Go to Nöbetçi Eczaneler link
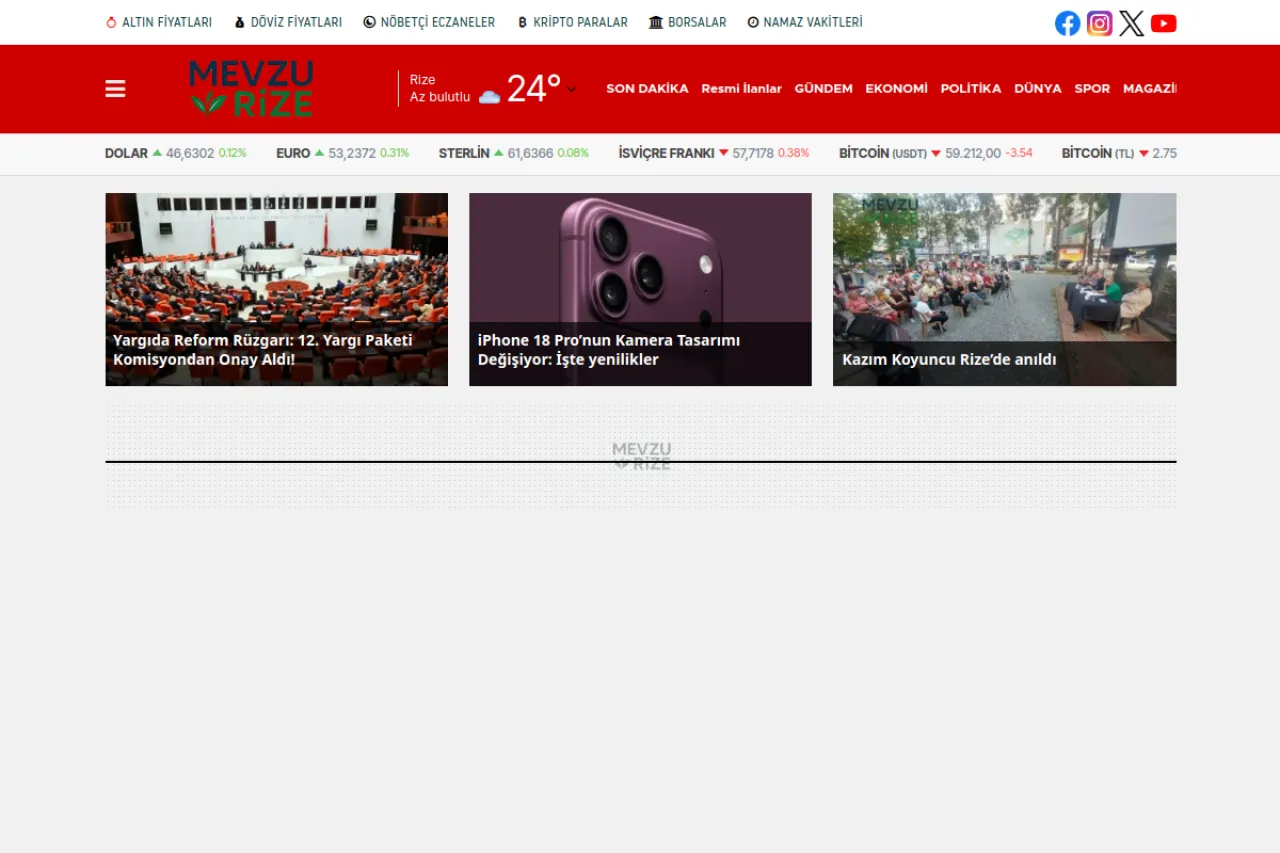Viewport: 1280px width, 853px height. [x=438, y=22]
